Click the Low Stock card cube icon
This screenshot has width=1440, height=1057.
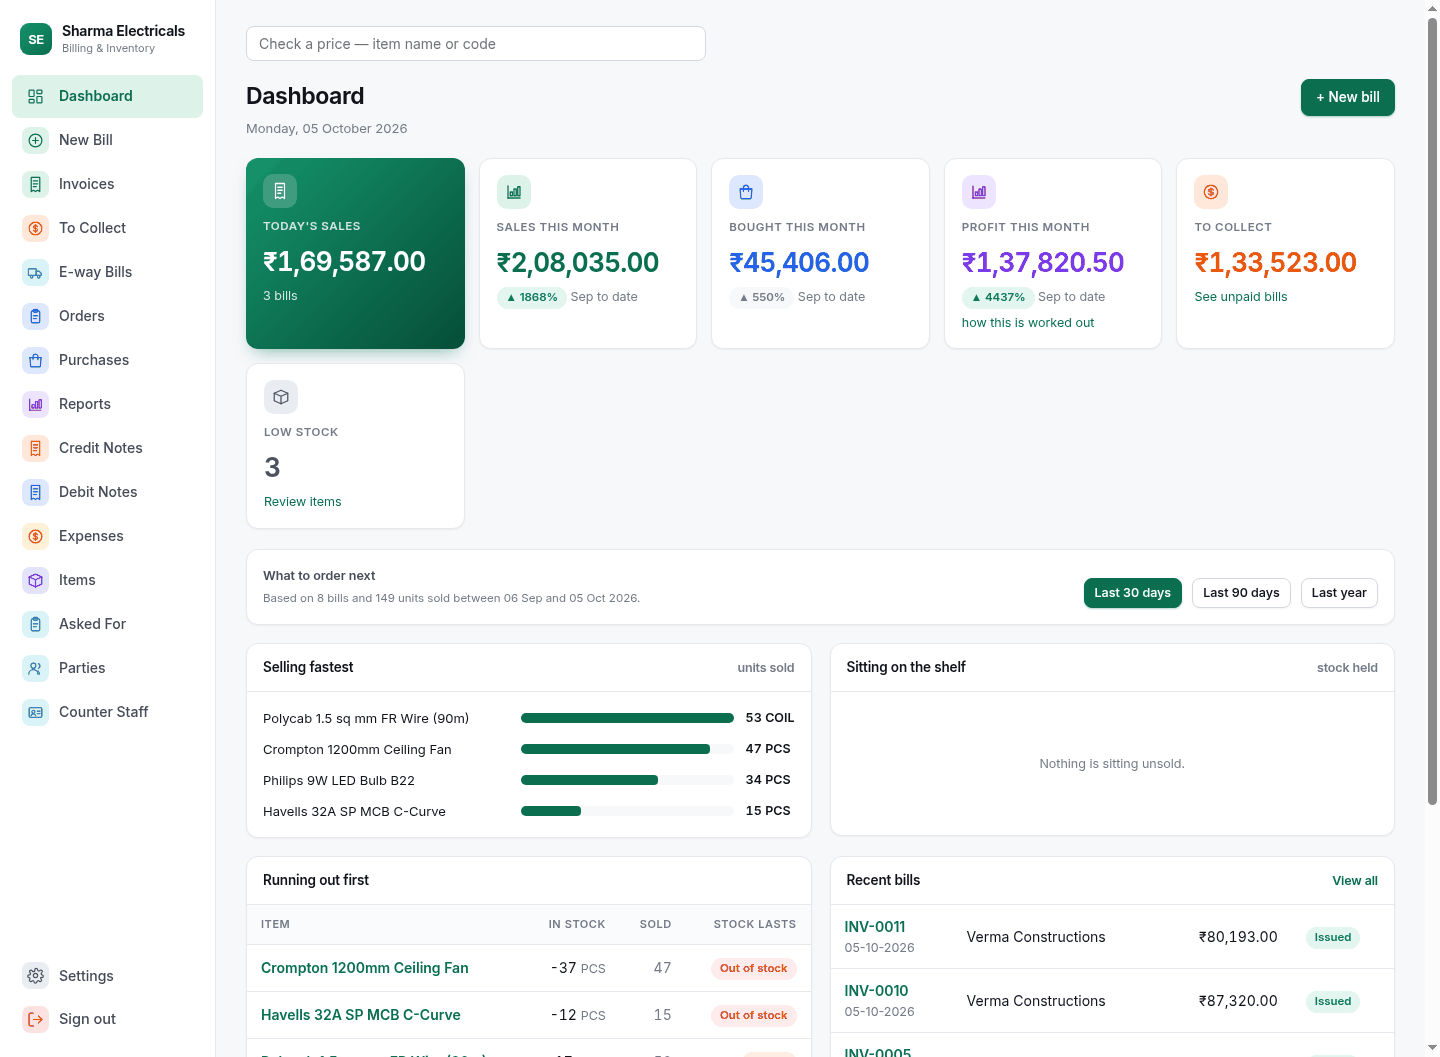(281, 397)
